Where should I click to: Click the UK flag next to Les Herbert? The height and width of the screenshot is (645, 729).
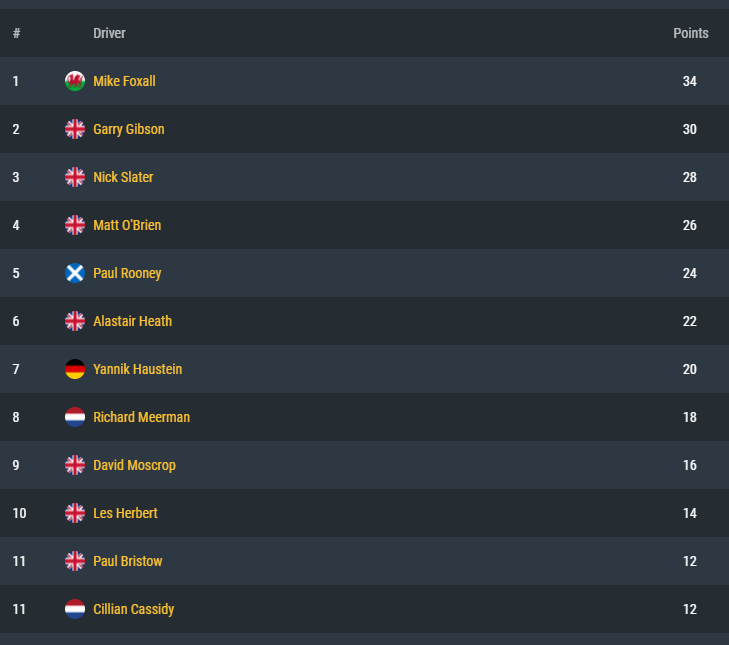point(75,513)
